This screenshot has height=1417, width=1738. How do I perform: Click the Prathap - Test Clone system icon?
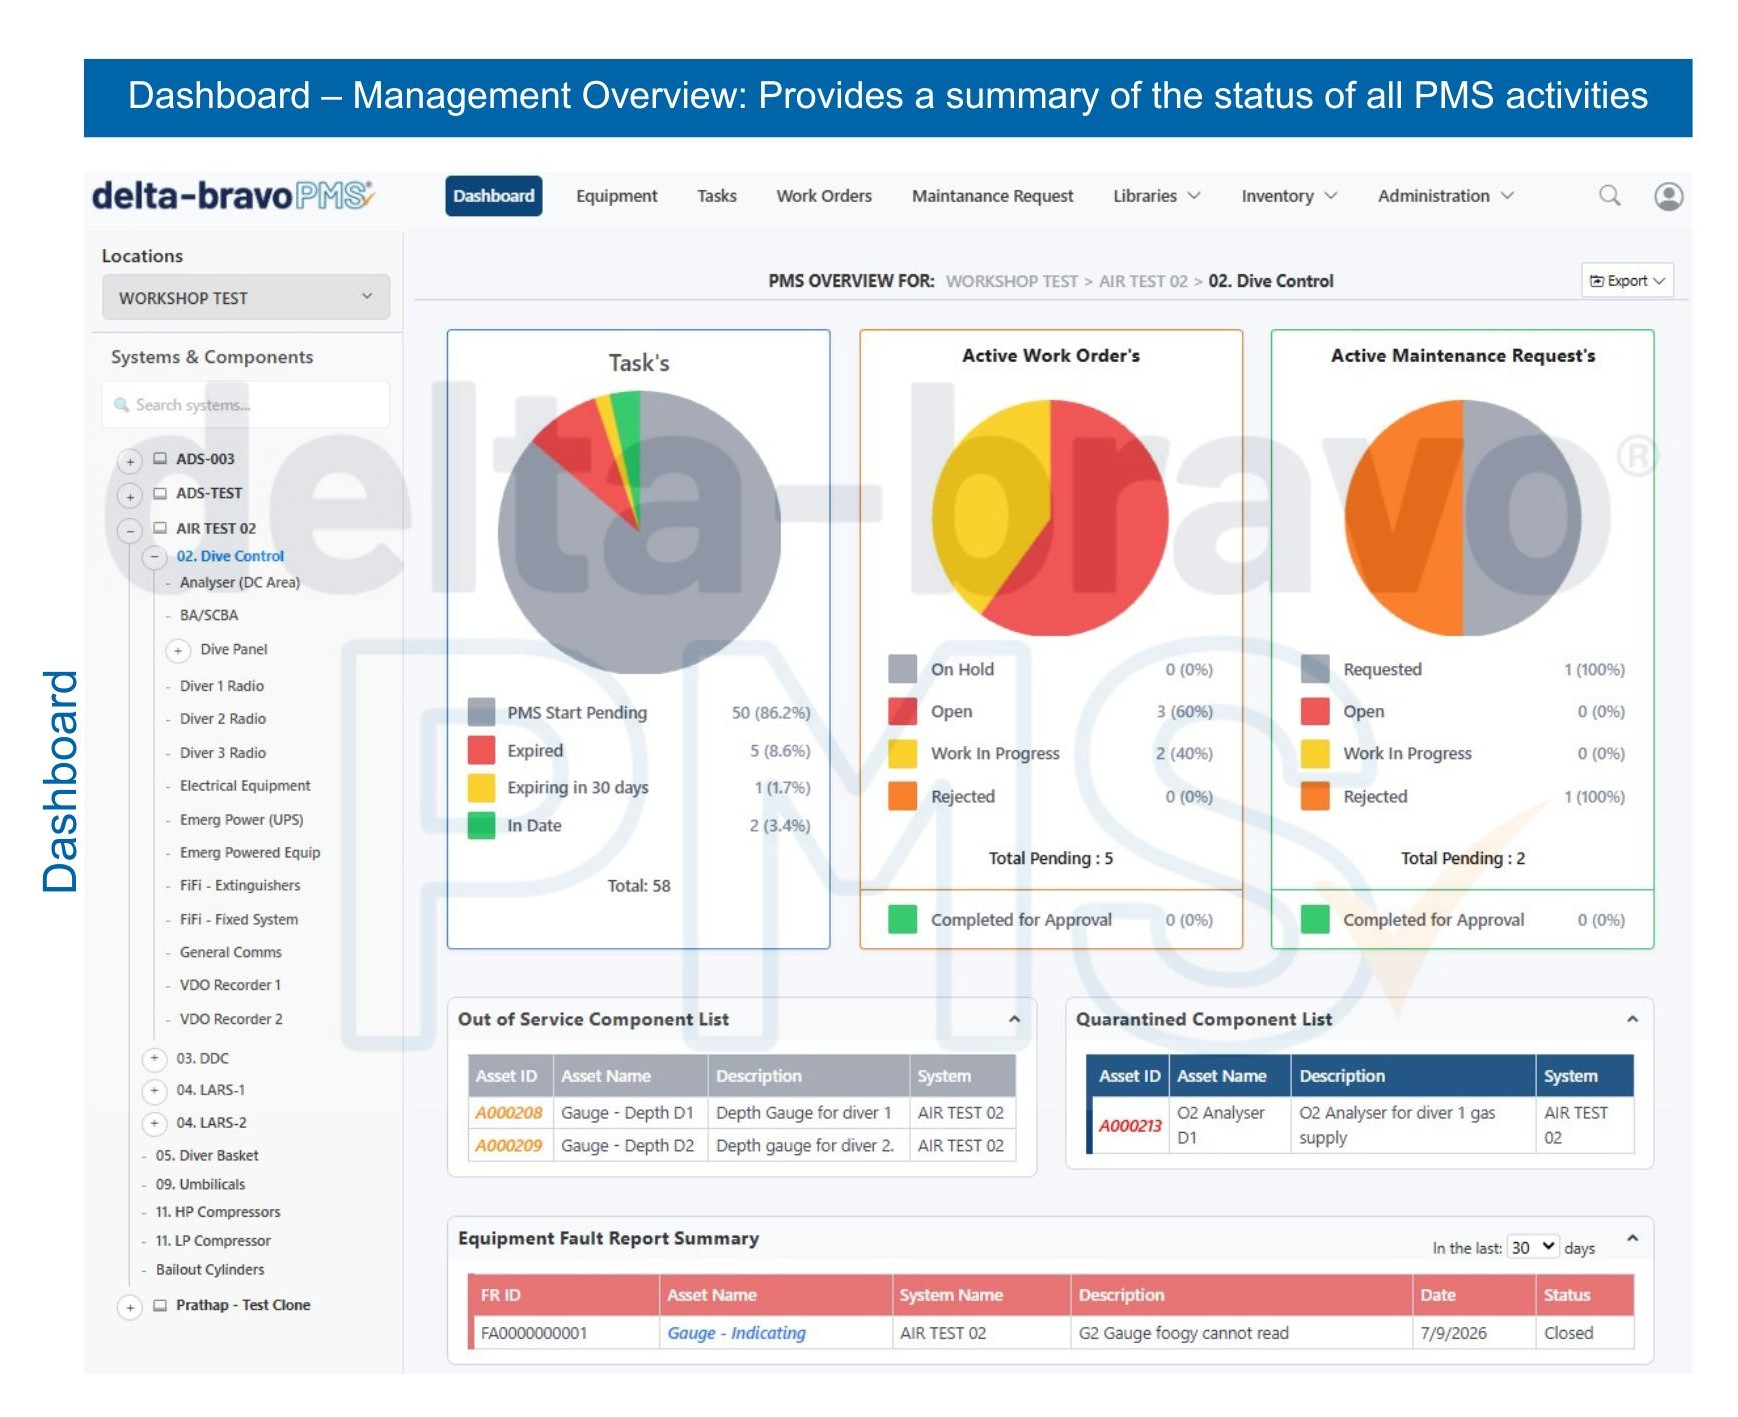[x=160, y=1305]
